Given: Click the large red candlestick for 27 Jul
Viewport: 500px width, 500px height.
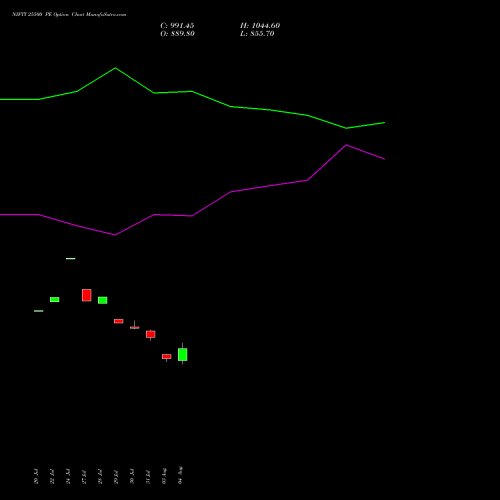Looking at the screenshot, I should point(87,295).
